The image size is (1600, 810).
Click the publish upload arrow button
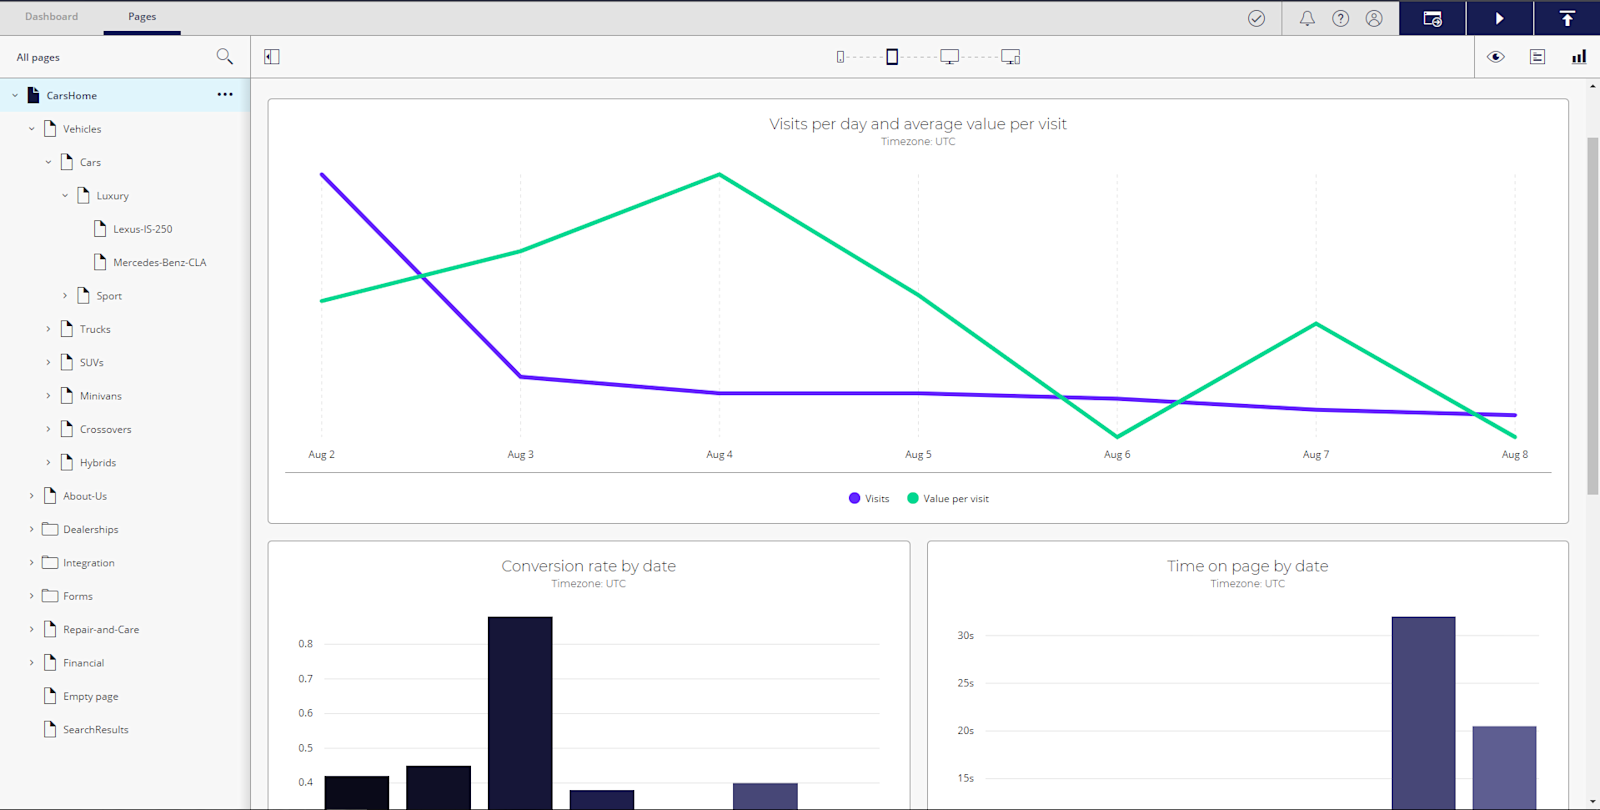coord(1567,18)
